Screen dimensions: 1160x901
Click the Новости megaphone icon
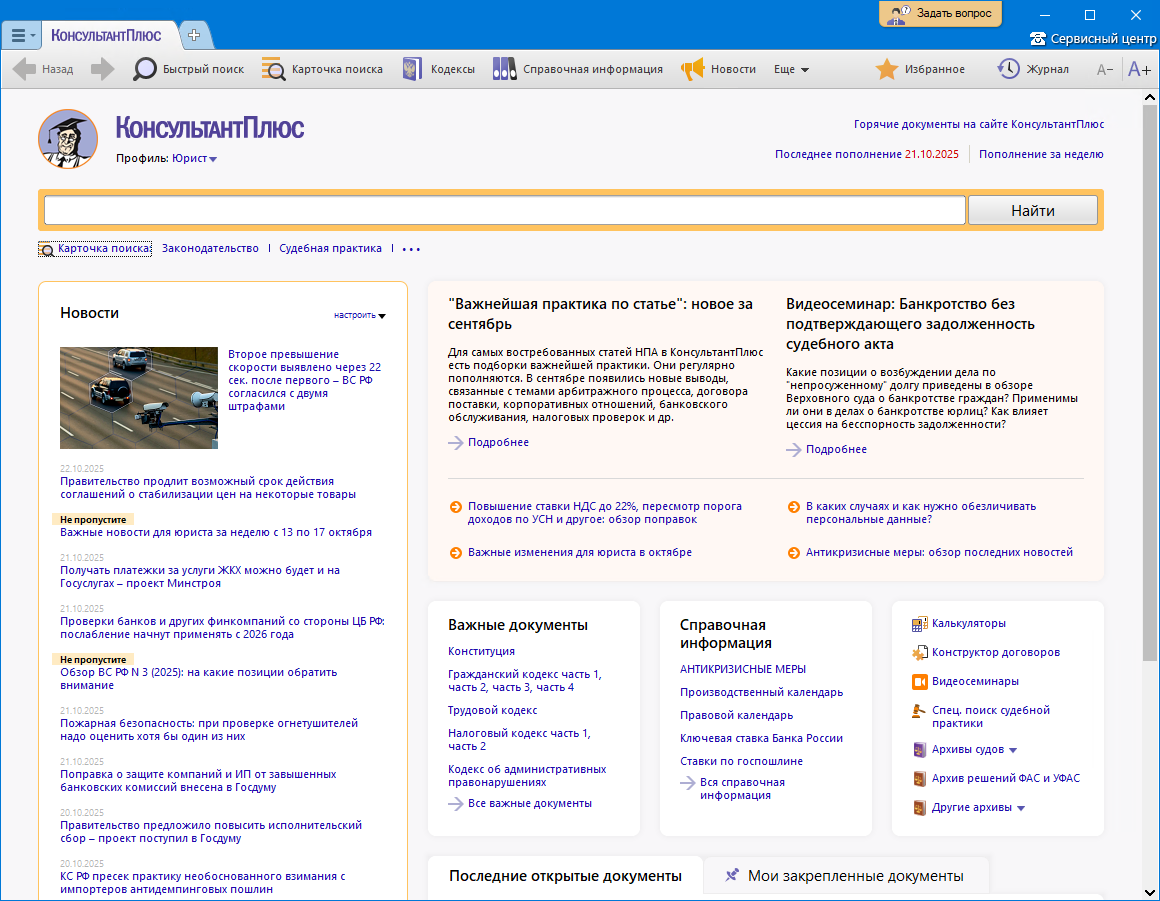click(693, 69)
